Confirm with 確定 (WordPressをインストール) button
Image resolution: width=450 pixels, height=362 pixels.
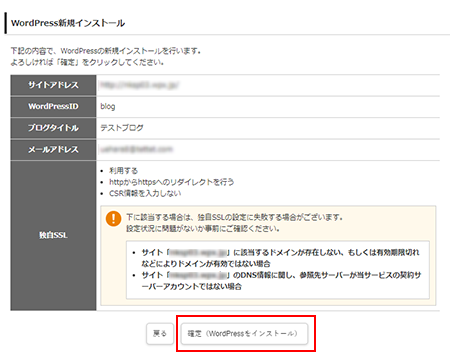(x=244, y=333)
